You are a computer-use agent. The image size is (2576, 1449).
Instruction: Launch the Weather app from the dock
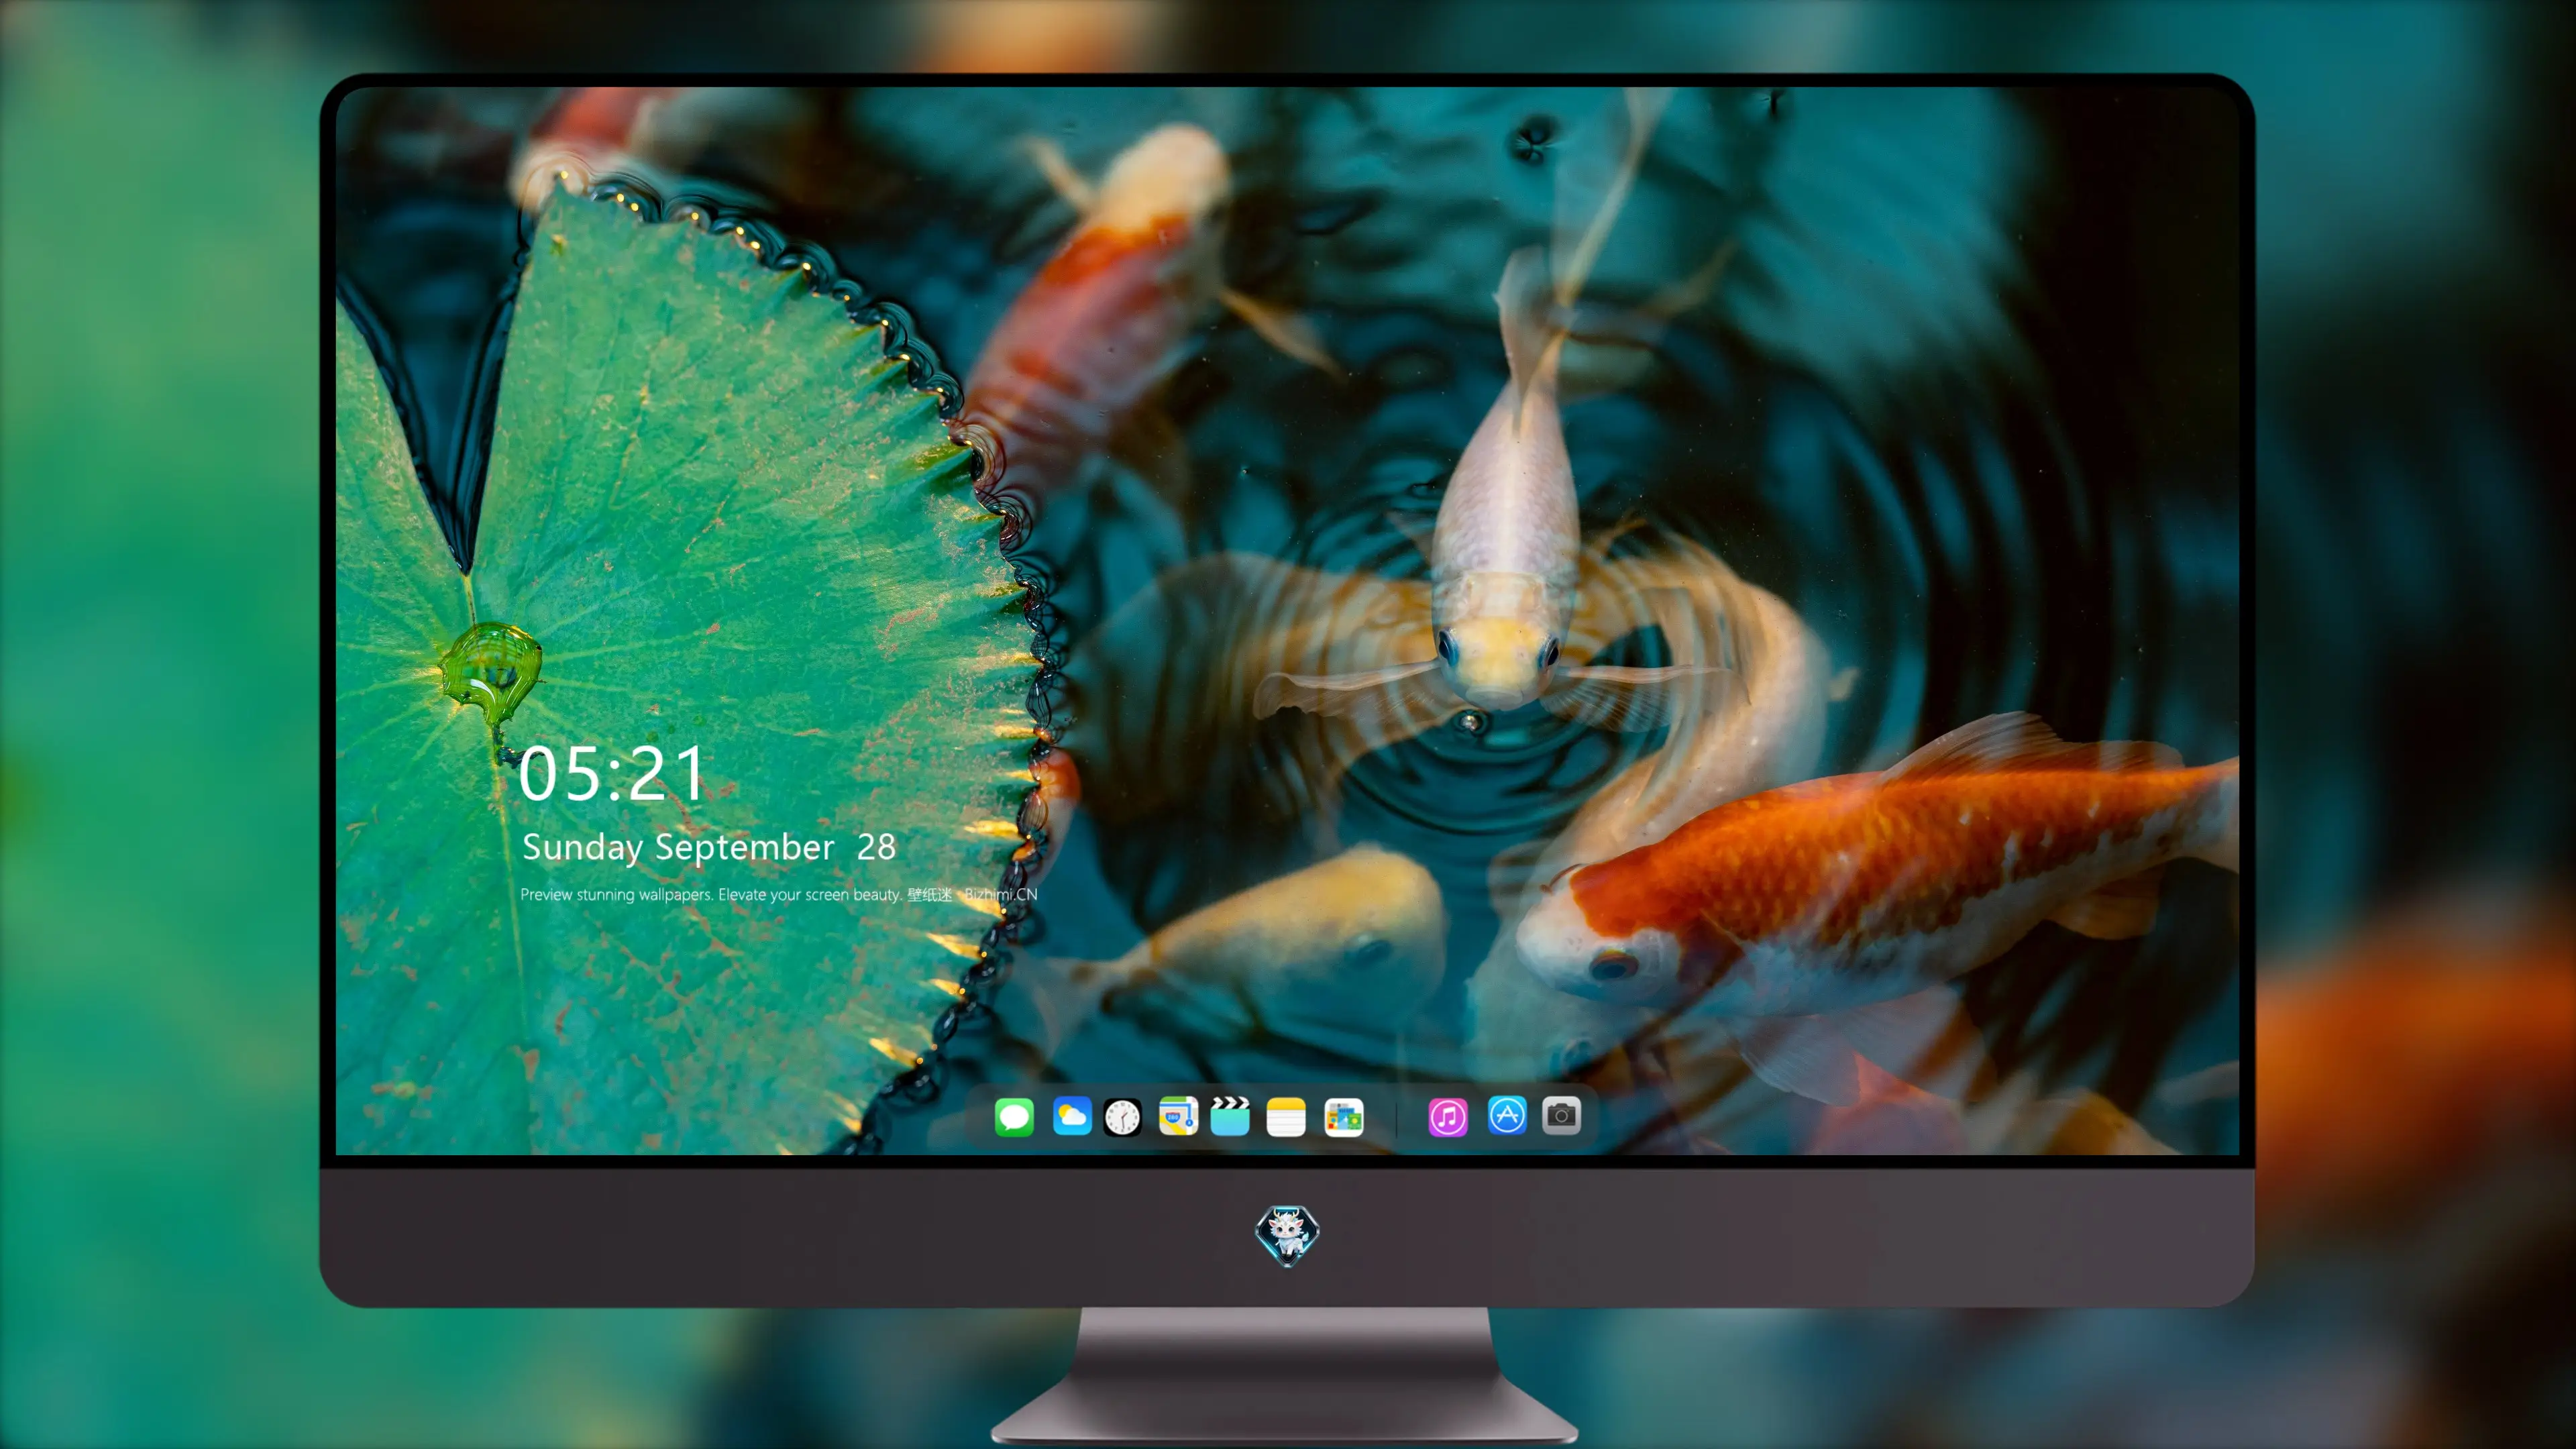pos(1072,1116)
